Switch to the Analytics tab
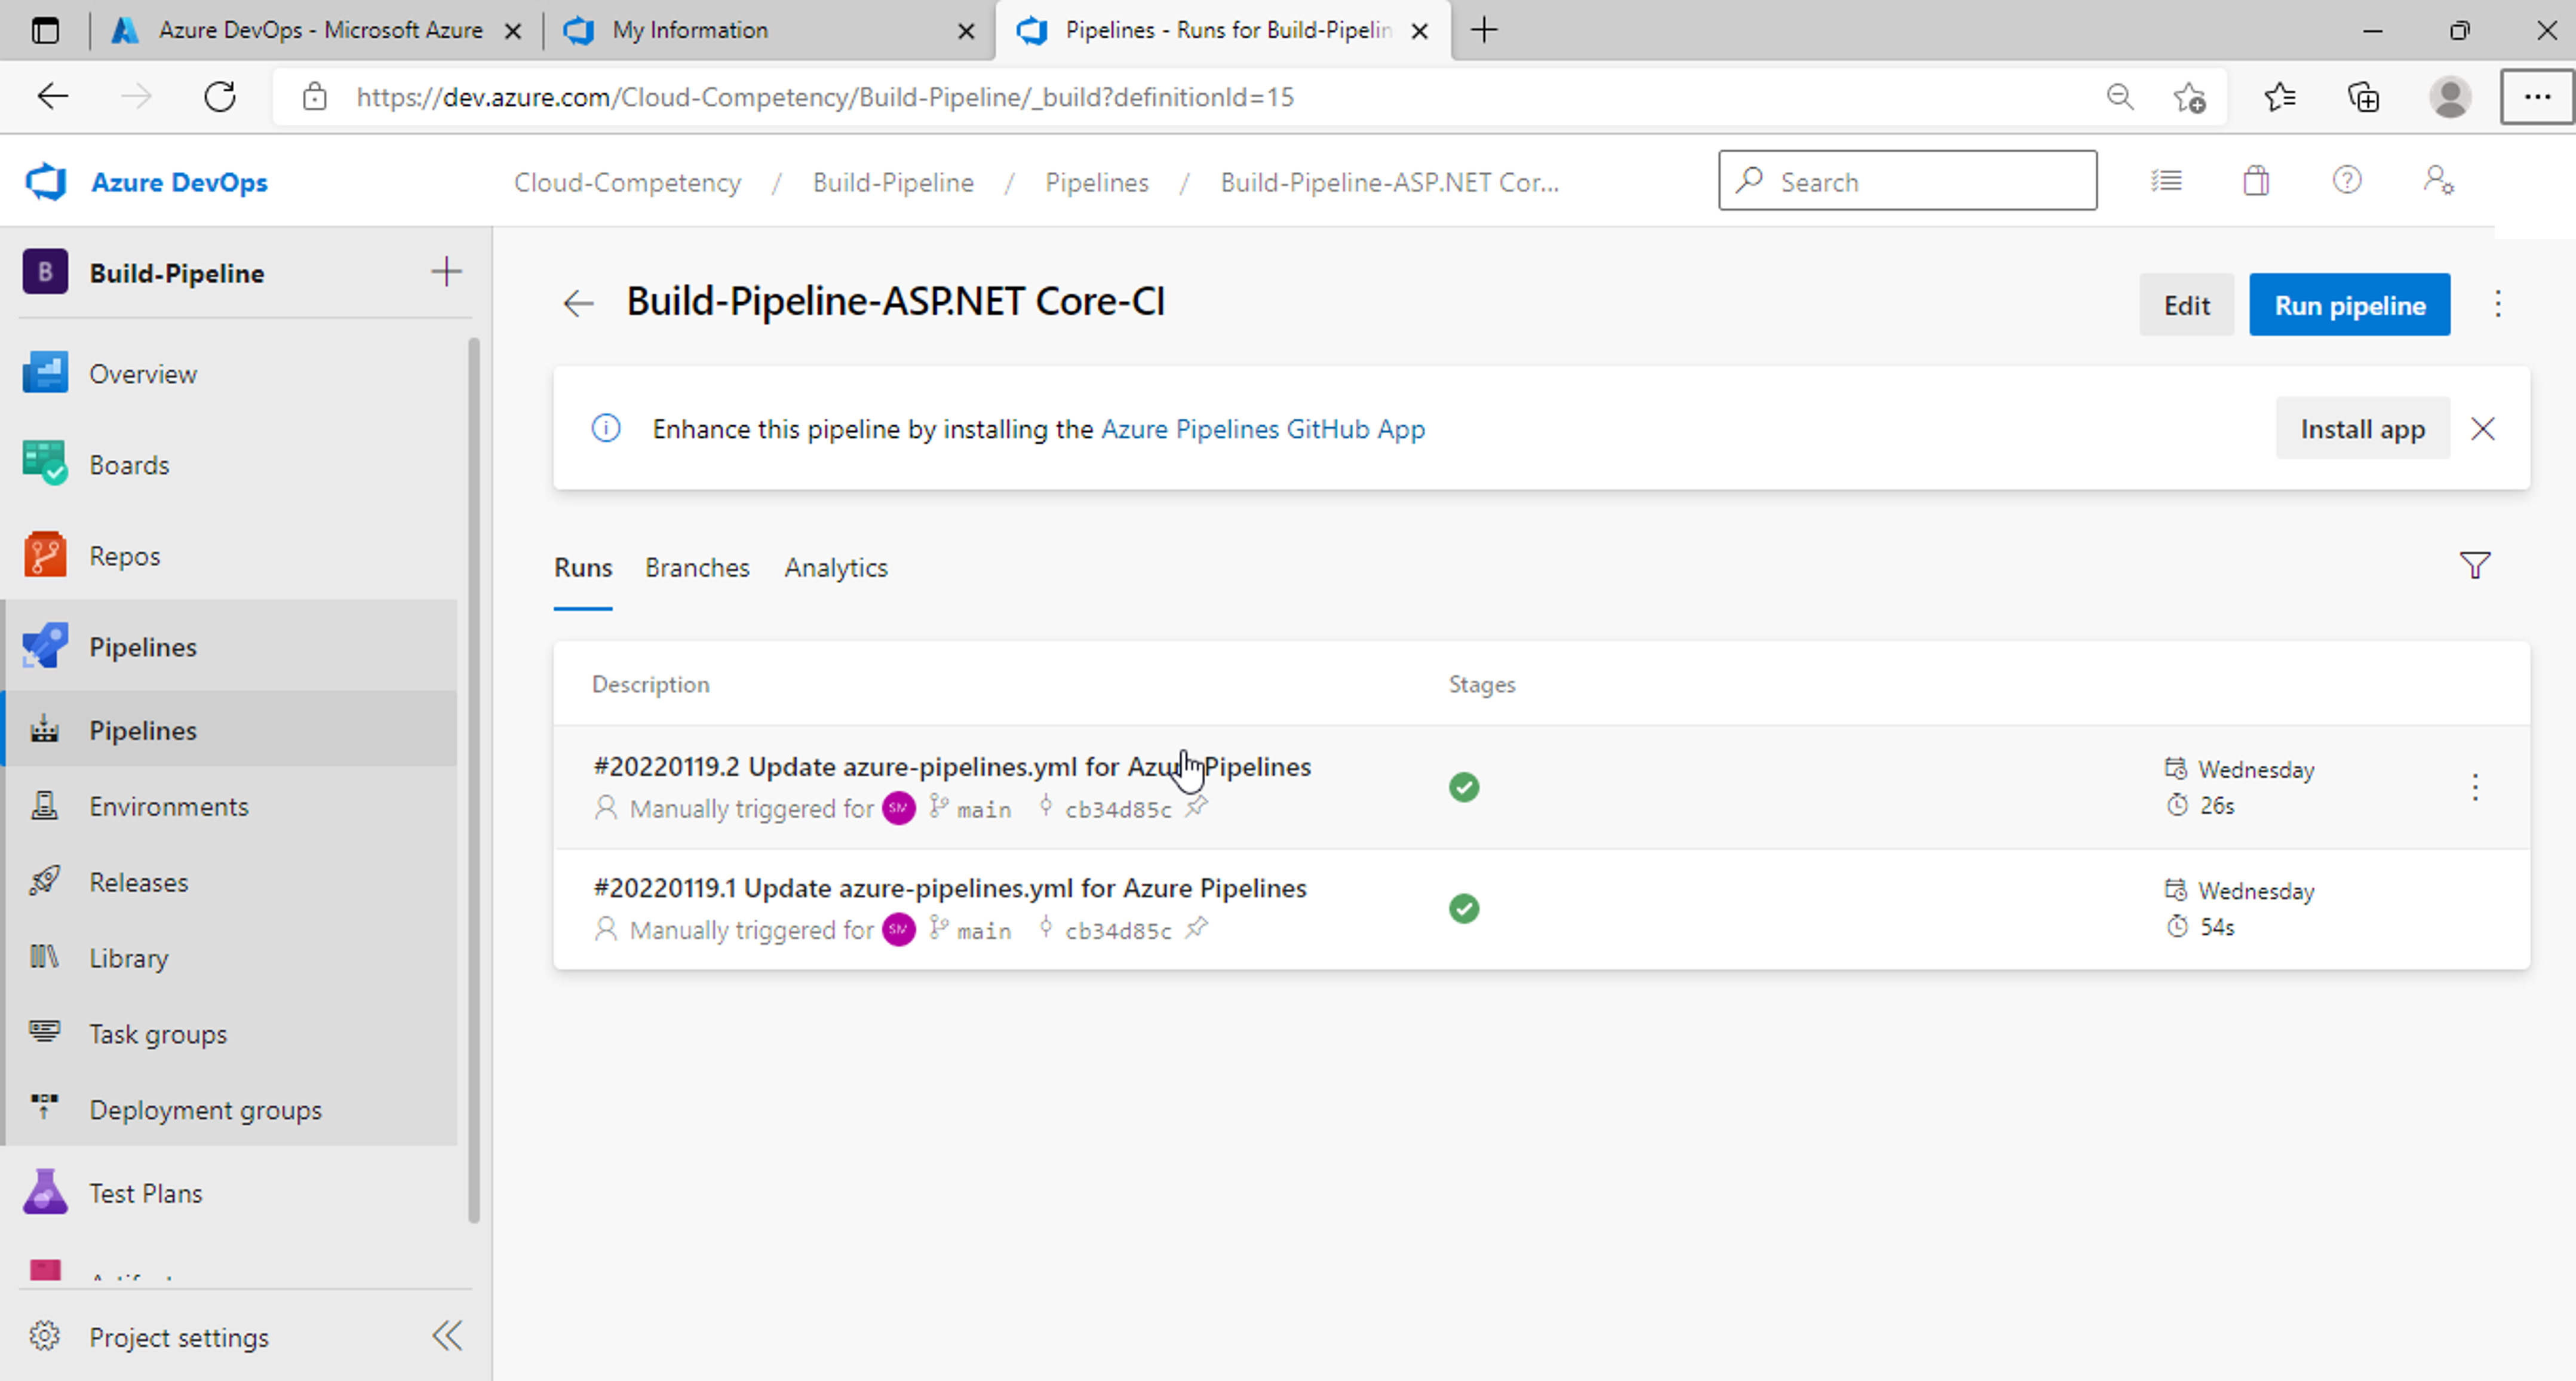 (836, 567)
